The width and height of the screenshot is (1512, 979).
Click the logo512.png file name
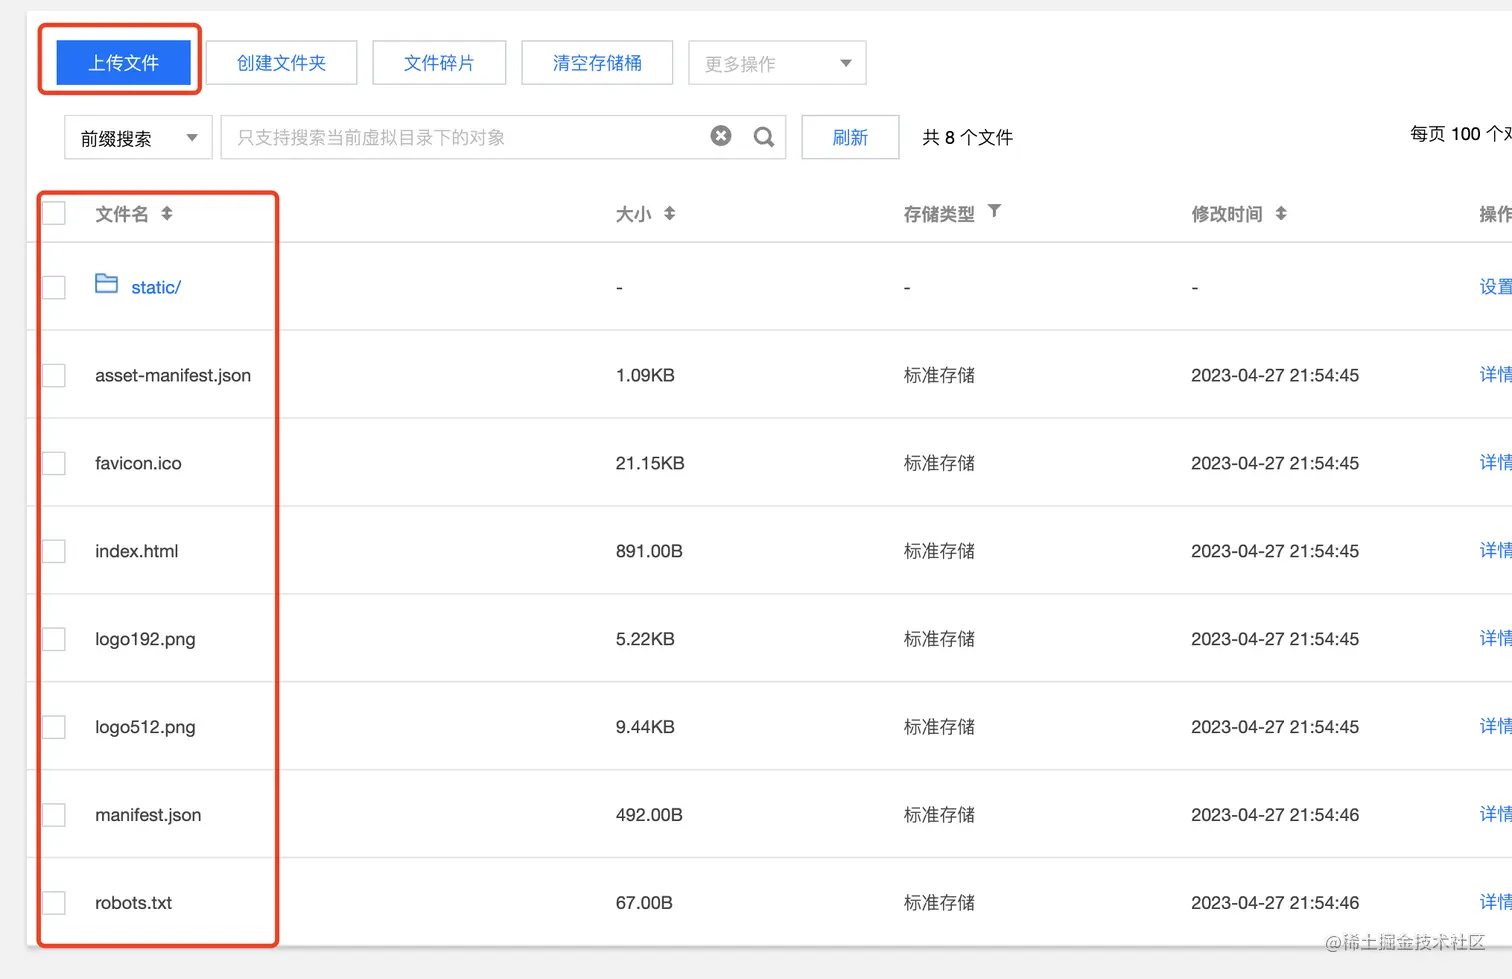tap(145, 728)
